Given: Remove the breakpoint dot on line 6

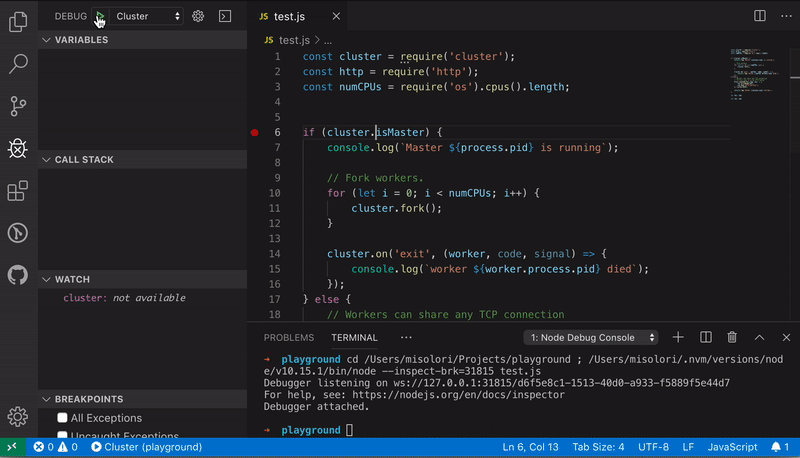Looking at the screenshot, I should click(255, 133).
